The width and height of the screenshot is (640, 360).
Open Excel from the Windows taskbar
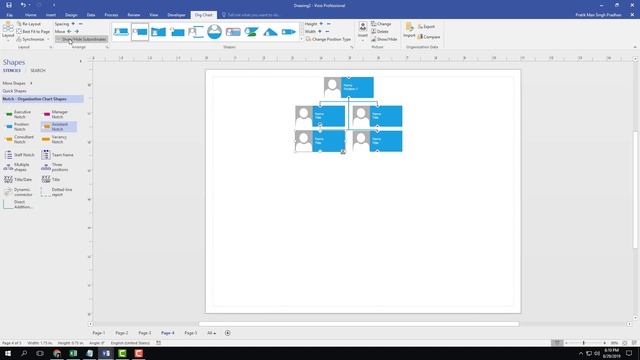click(73, 353)
